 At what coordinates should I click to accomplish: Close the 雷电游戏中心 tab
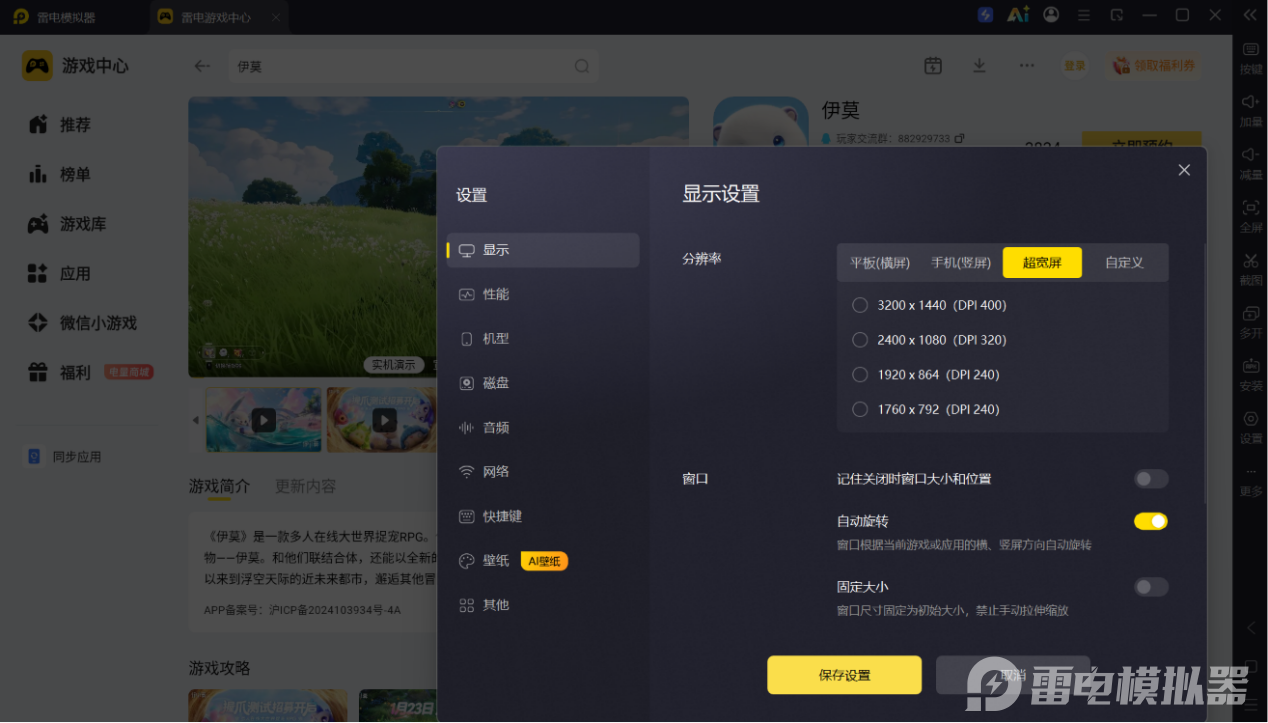275,17
